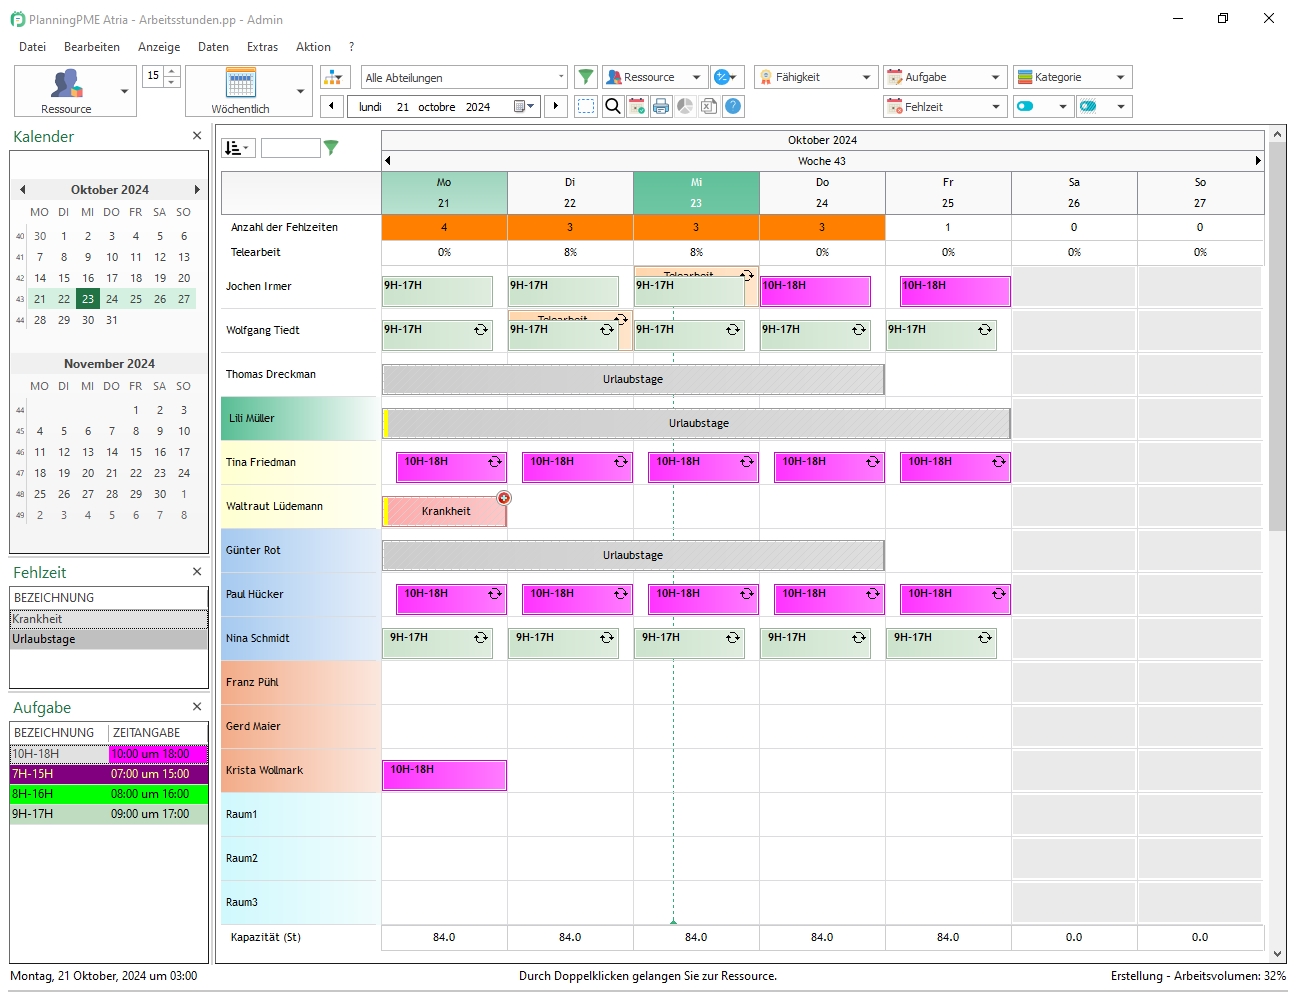Click the pie chart statistics icon
The image size is (1296, 992).
coord(685,106)
